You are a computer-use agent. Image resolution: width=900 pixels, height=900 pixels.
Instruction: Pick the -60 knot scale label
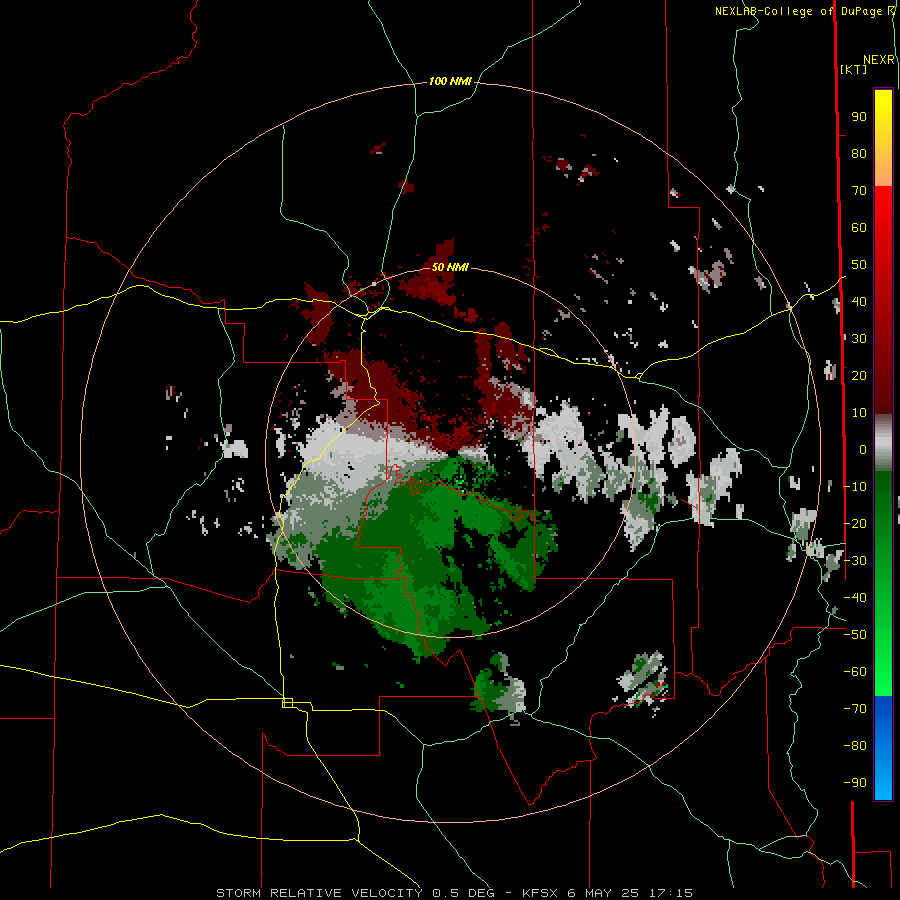pyautogui.click(x=855, y=672)
